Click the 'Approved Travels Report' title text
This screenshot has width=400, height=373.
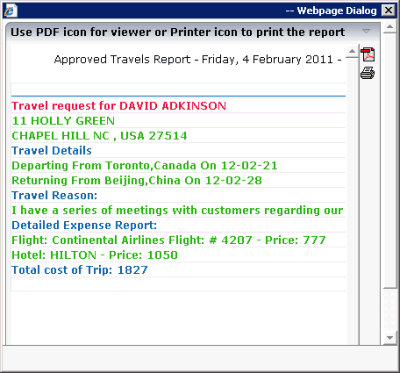(198, 60)
